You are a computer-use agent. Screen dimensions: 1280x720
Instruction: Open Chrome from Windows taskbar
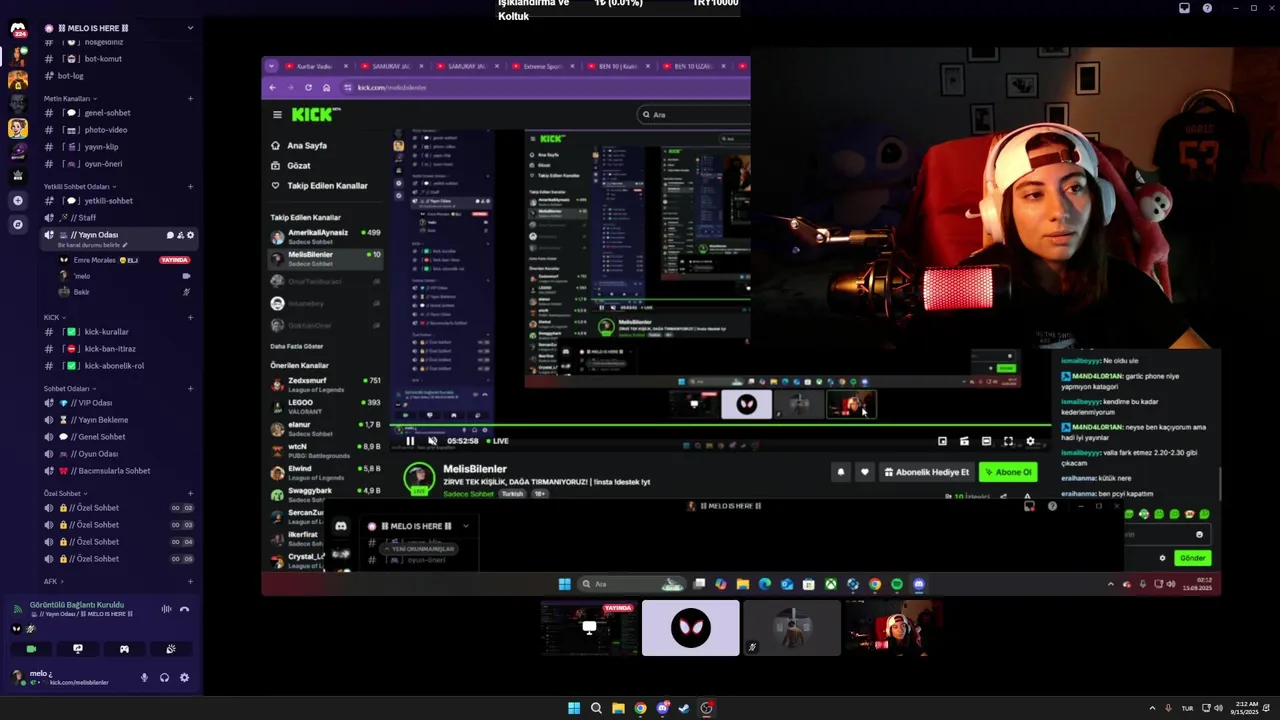640,708
